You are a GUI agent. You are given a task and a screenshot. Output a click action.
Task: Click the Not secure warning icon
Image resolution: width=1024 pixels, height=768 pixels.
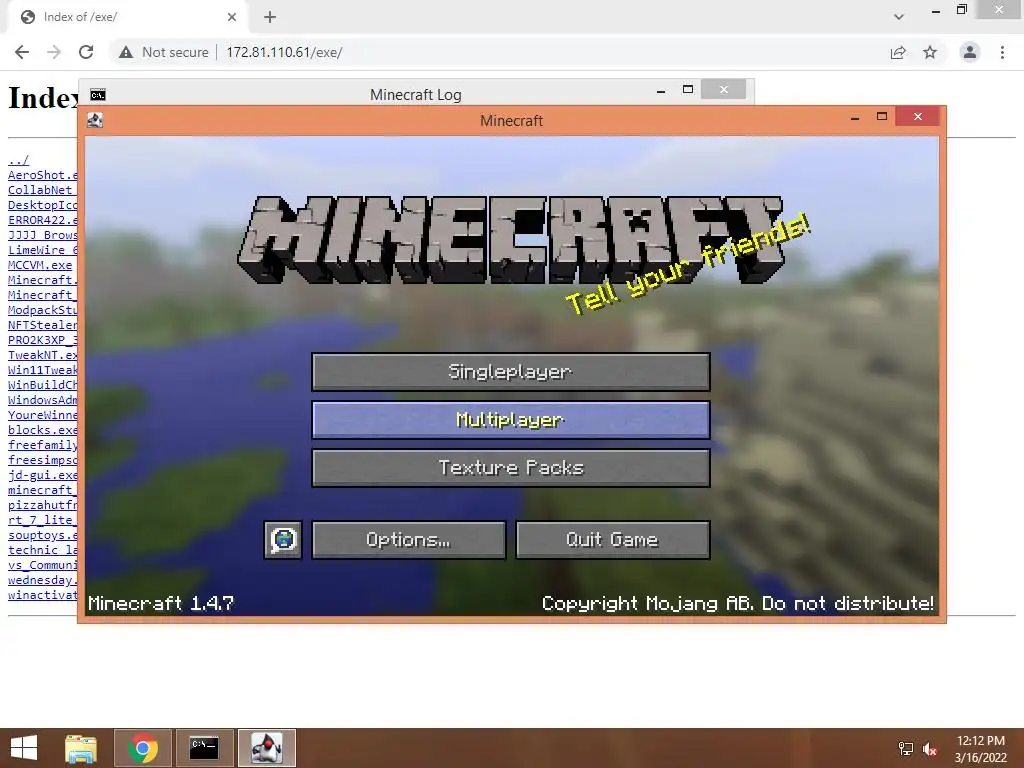pos(126,52)
